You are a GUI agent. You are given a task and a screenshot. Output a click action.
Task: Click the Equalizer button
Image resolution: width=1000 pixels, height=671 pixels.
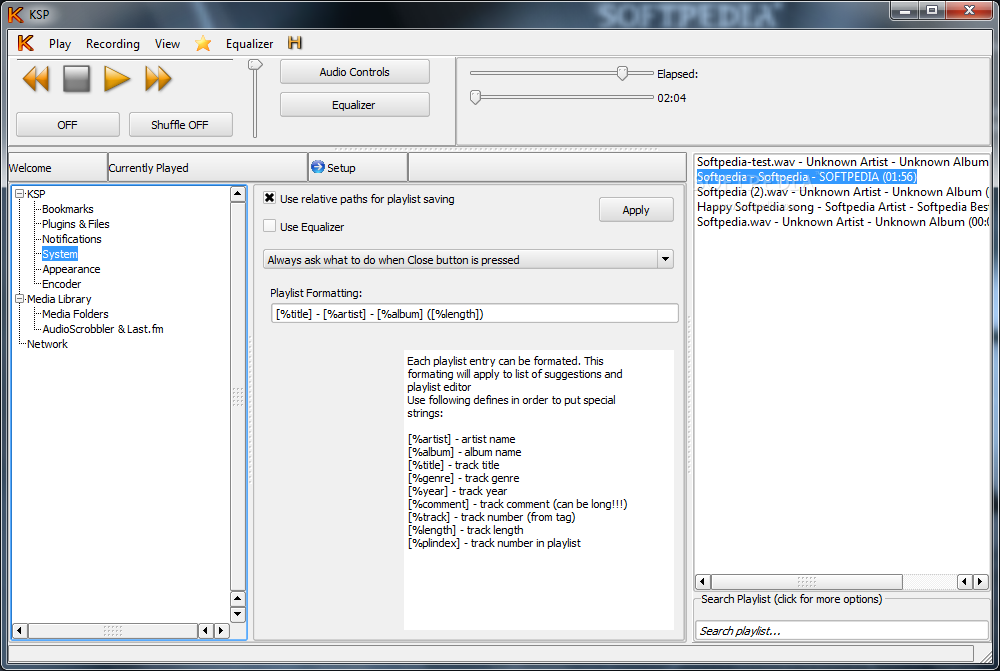(355, 105)
